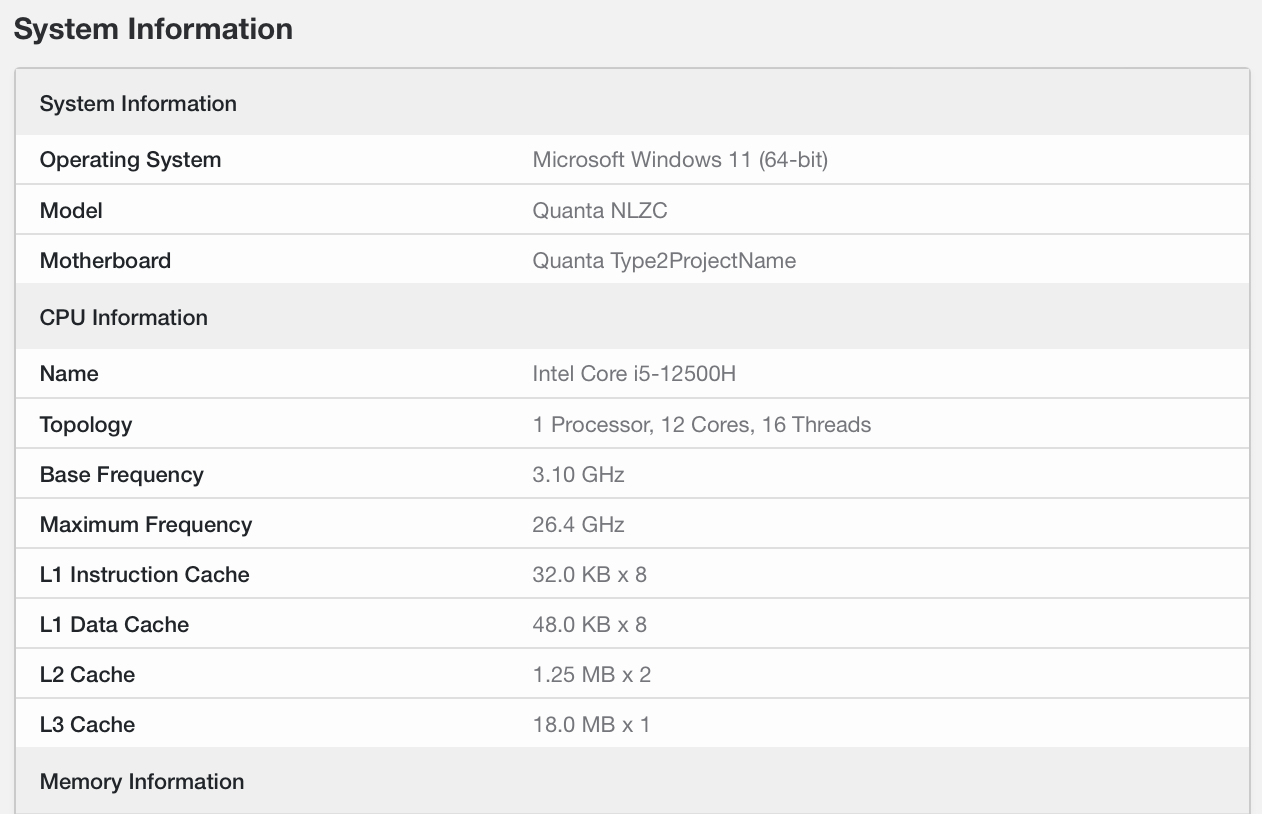Click the Maximum Frequency label
Viewport: 1262px width, 814px height.
146,524
